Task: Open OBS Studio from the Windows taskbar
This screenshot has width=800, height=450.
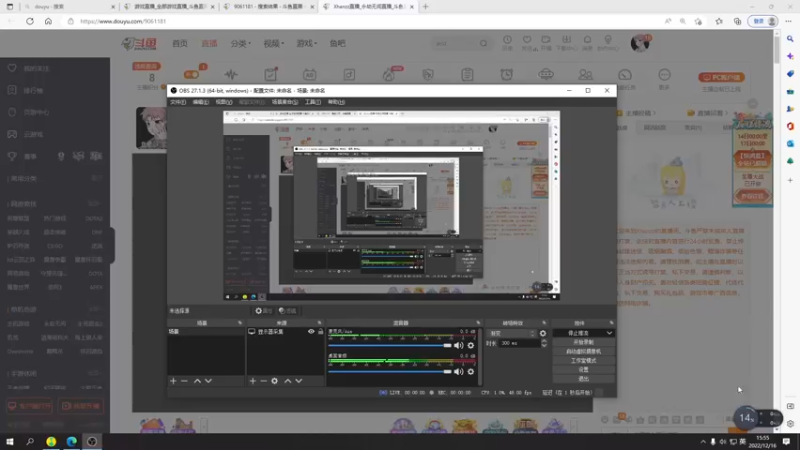Action: [92, 441]
